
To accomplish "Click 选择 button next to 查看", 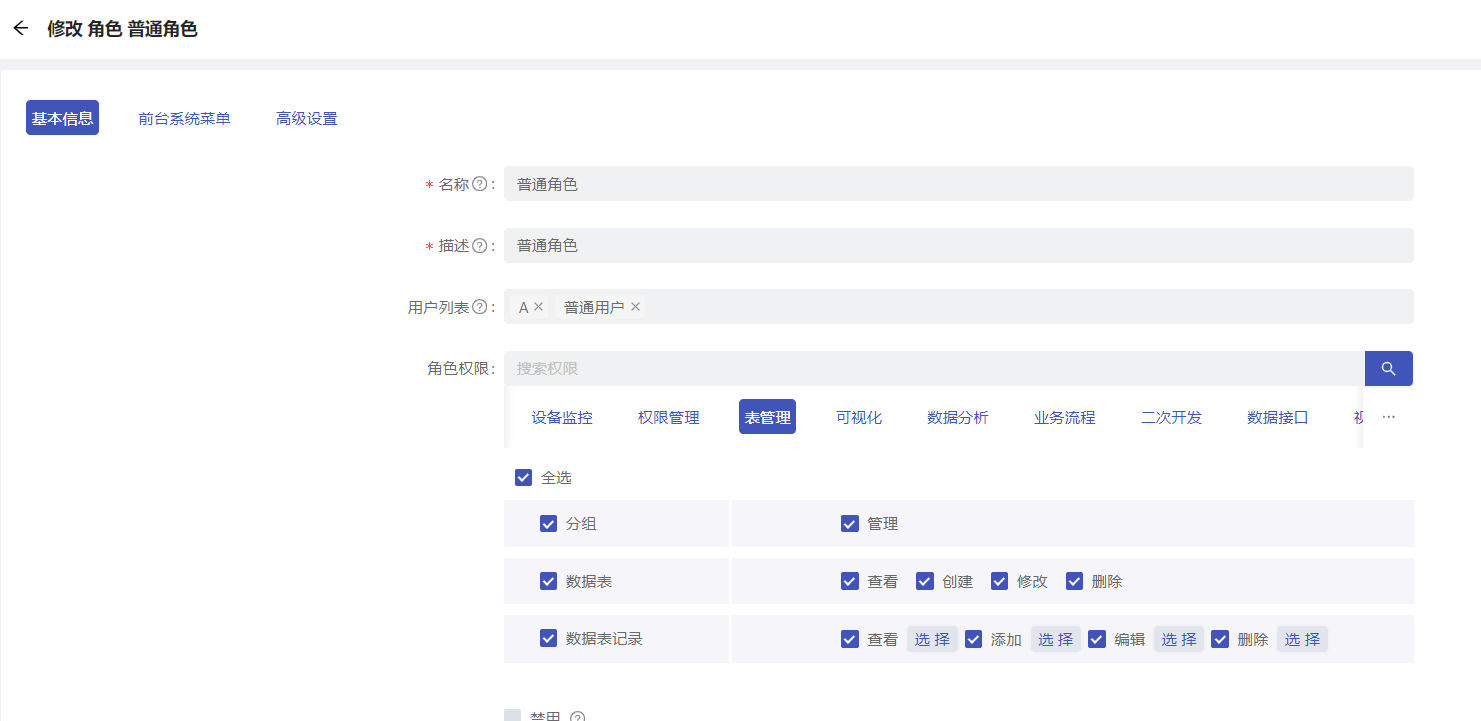I will [x=932, y=639].
